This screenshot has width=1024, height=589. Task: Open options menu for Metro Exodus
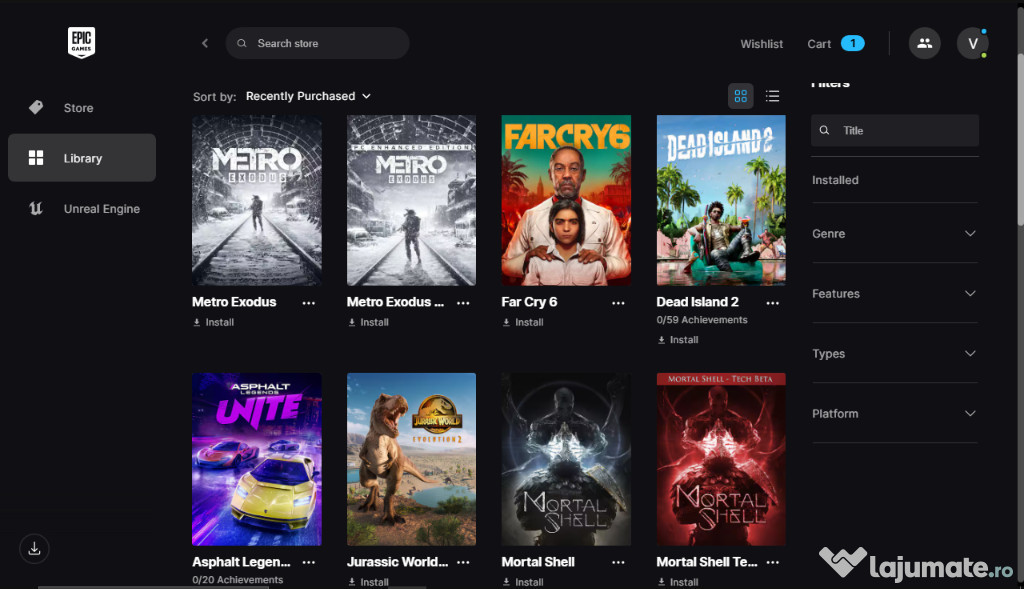tap(309, 303)
